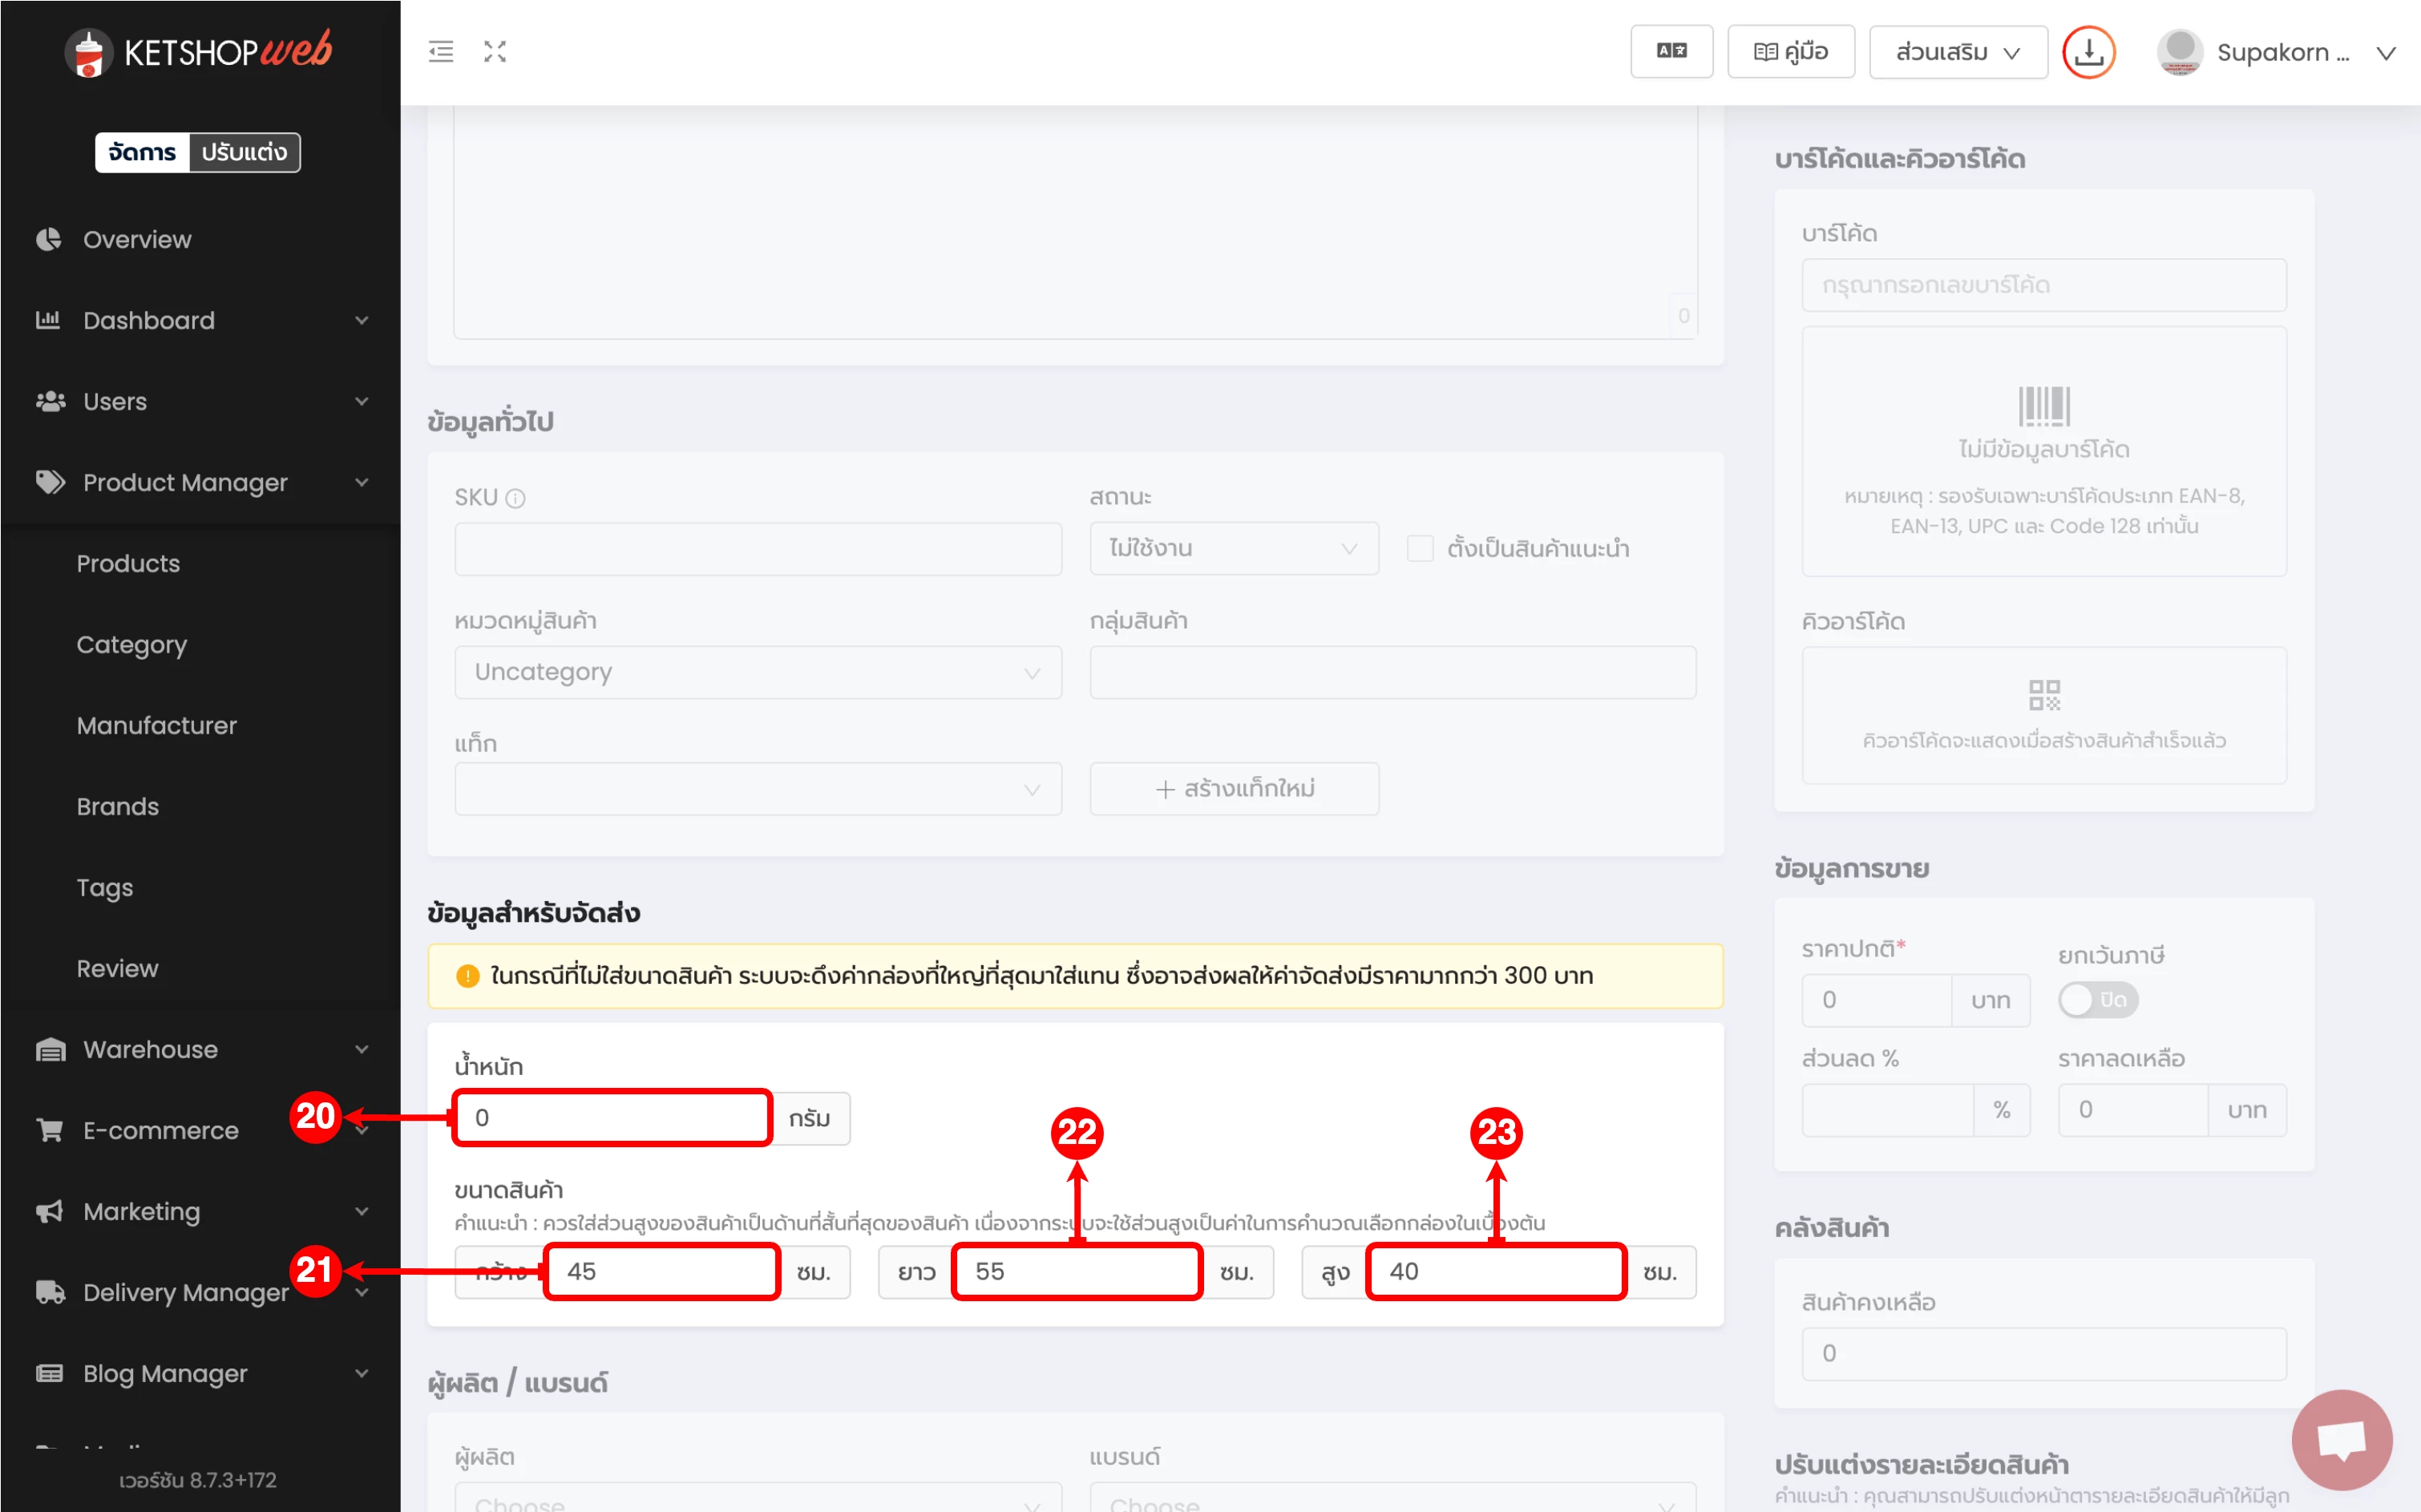
Task: Switch to ปรับแต่ง mode
Action: pyautogui.click(x=244, y=152)
